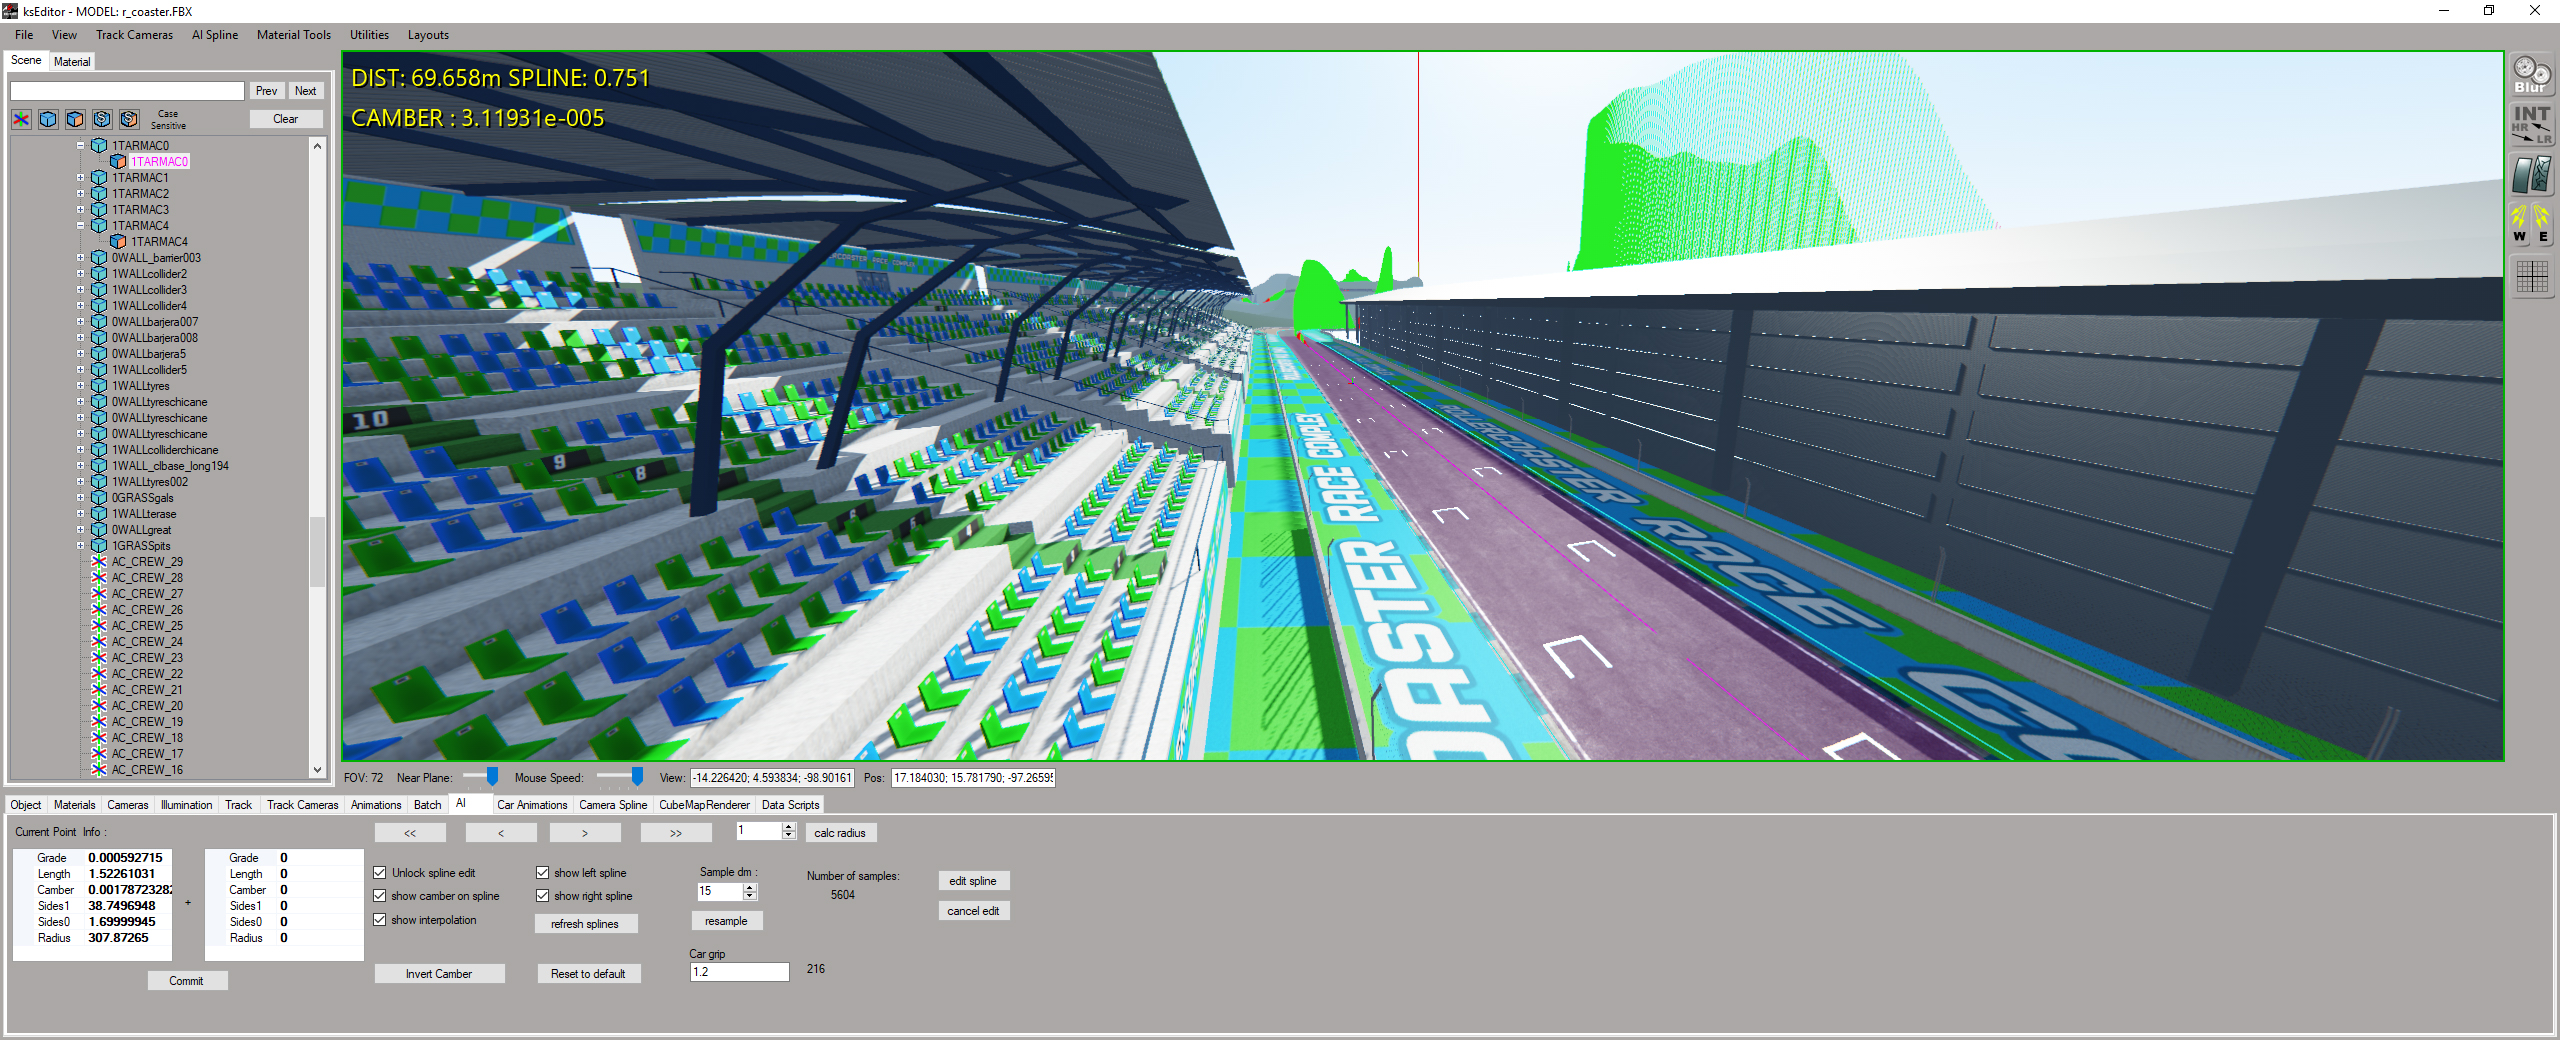Toggle the grid overlay icon
The image size is (2560, 1040).
2532,276
